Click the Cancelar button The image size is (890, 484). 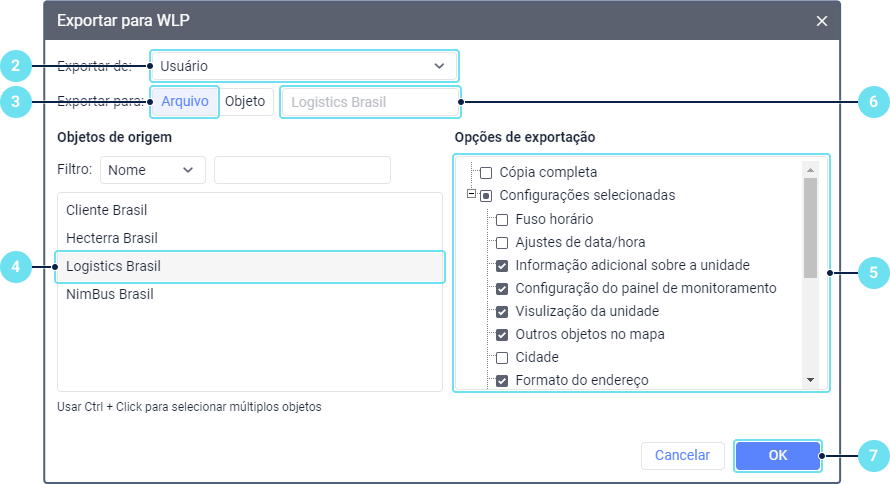coord(683,456)
